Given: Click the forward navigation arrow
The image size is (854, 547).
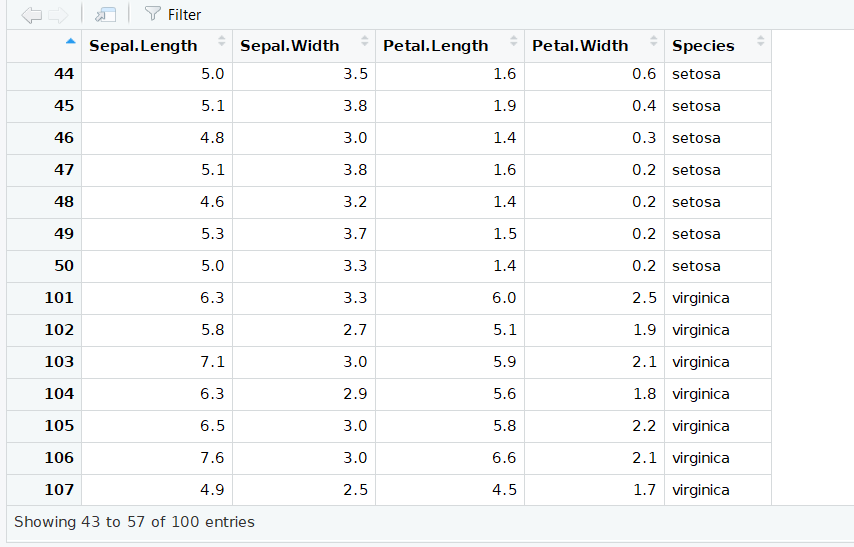Looking at the screenshot, I should [x=58, y=15].
